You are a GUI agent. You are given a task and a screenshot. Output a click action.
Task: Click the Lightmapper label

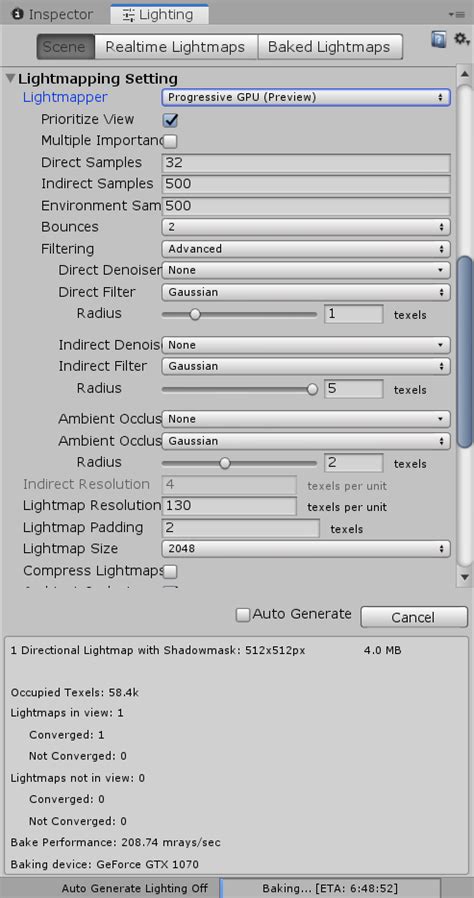click(x=65, y=97)
